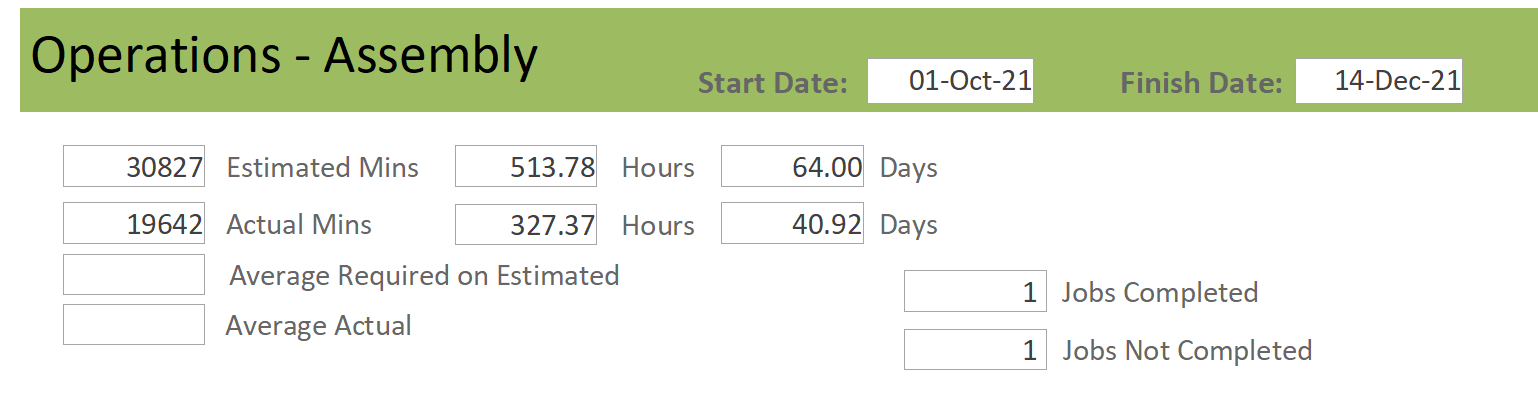Viewport: 1538px width, 393px height.
Task: Select the Estimated Mins box with 30827
Action: pyautogui.click(x=134, y=166)
